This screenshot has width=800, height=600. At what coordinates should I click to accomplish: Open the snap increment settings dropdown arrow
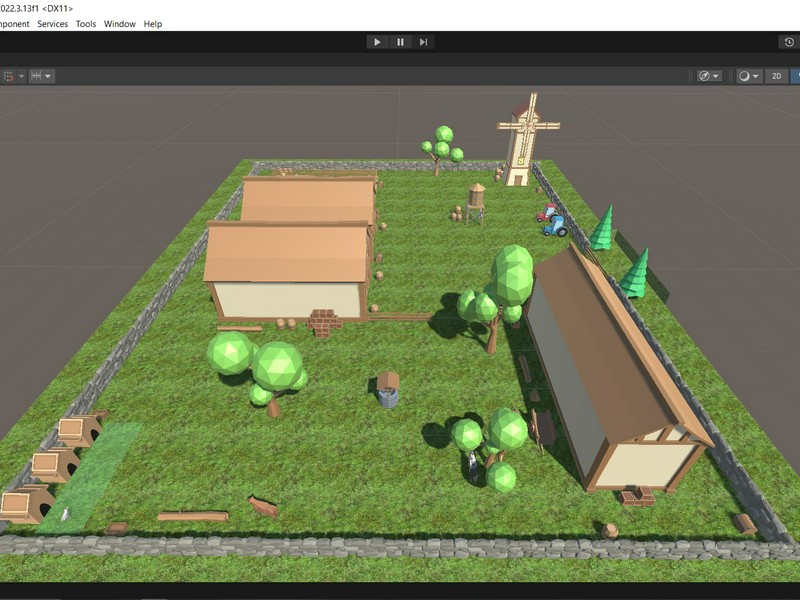[48, 76]
